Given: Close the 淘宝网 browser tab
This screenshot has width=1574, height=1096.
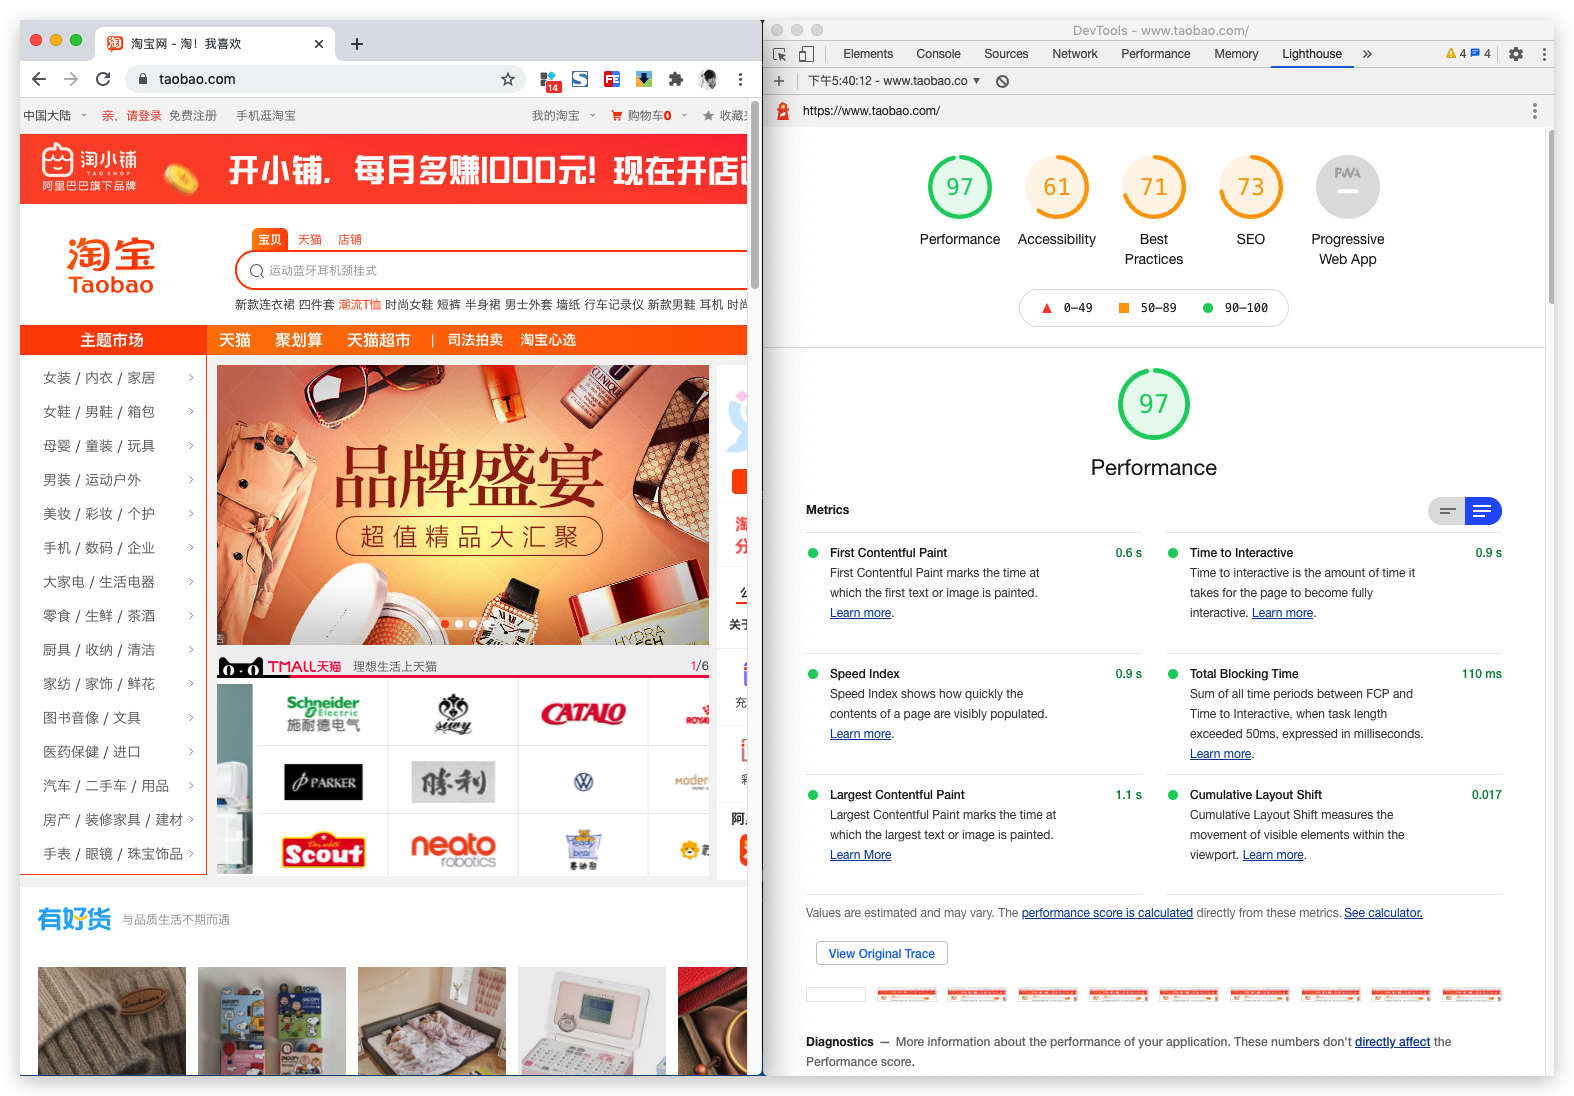Looking at the screenshot, I should pos(319,44).
